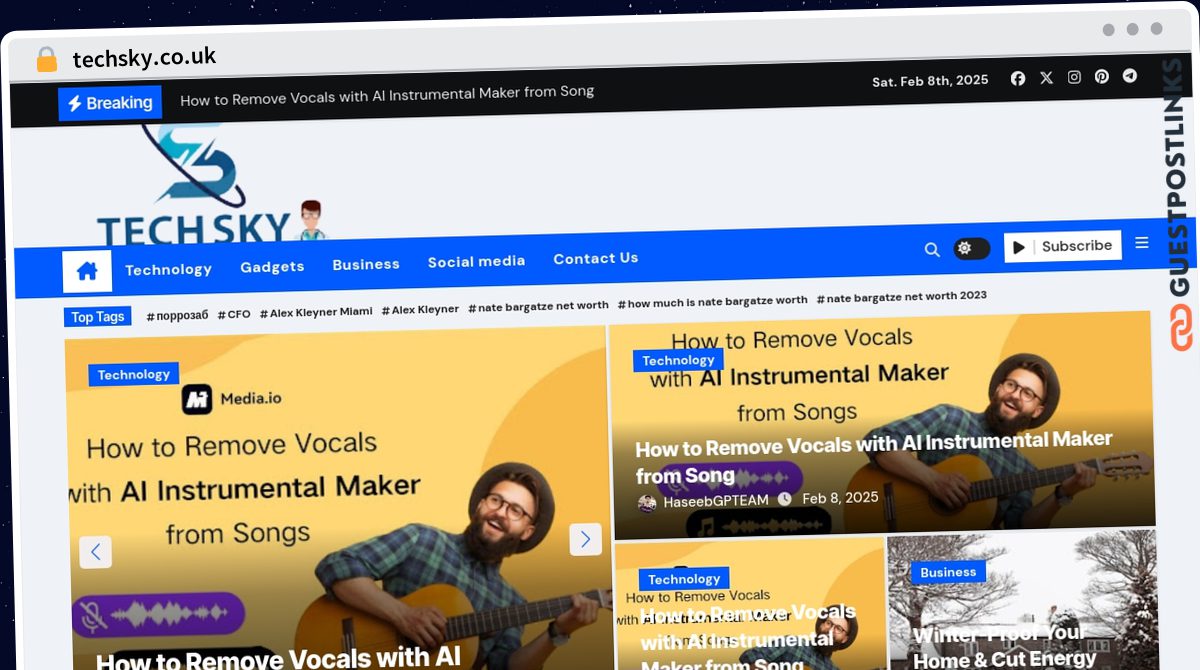Open the #поррозаб tag
The image size is (1200, 670).
pyautogui.click(x=177, y=315)
